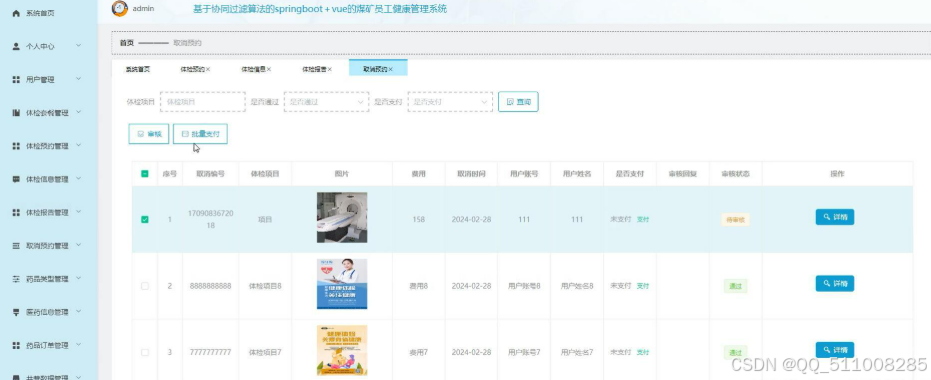Open the 是否支付 dropdown filter
This screenshot has width=931, height=380.
click(x=450, y=102)
